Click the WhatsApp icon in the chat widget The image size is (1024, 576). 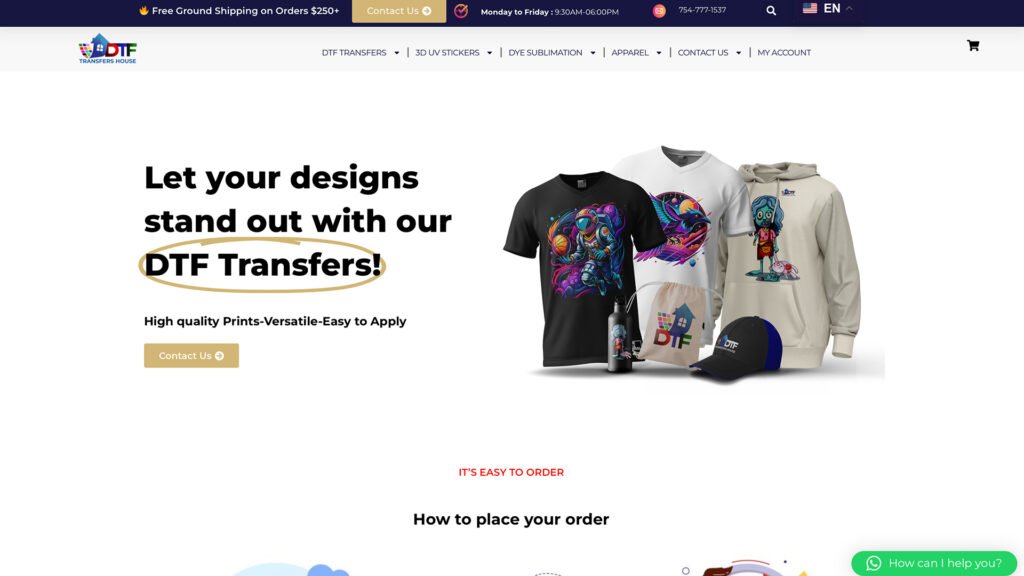coord(873,563)
